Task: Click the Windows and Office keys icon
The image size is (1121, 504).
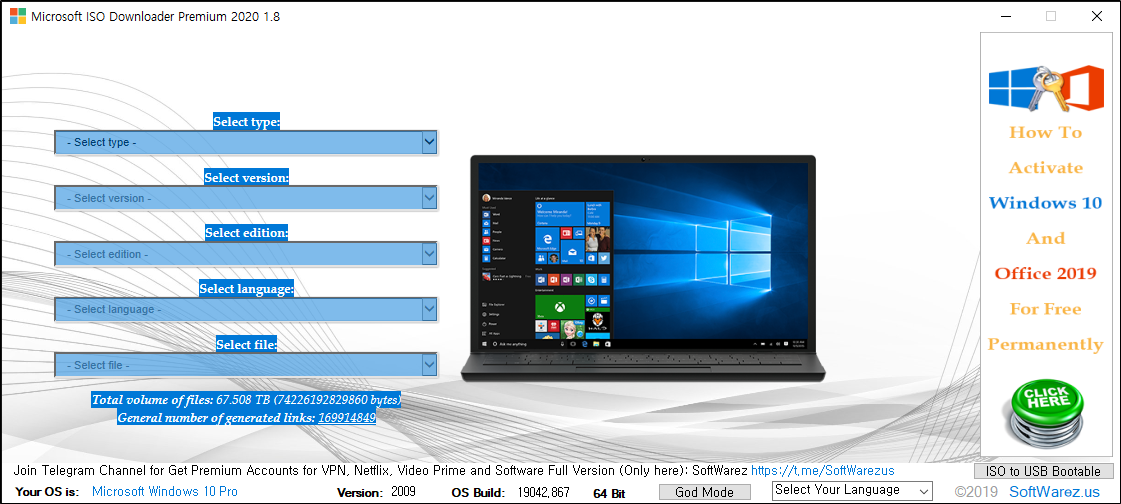Action: coord(1045,88)
